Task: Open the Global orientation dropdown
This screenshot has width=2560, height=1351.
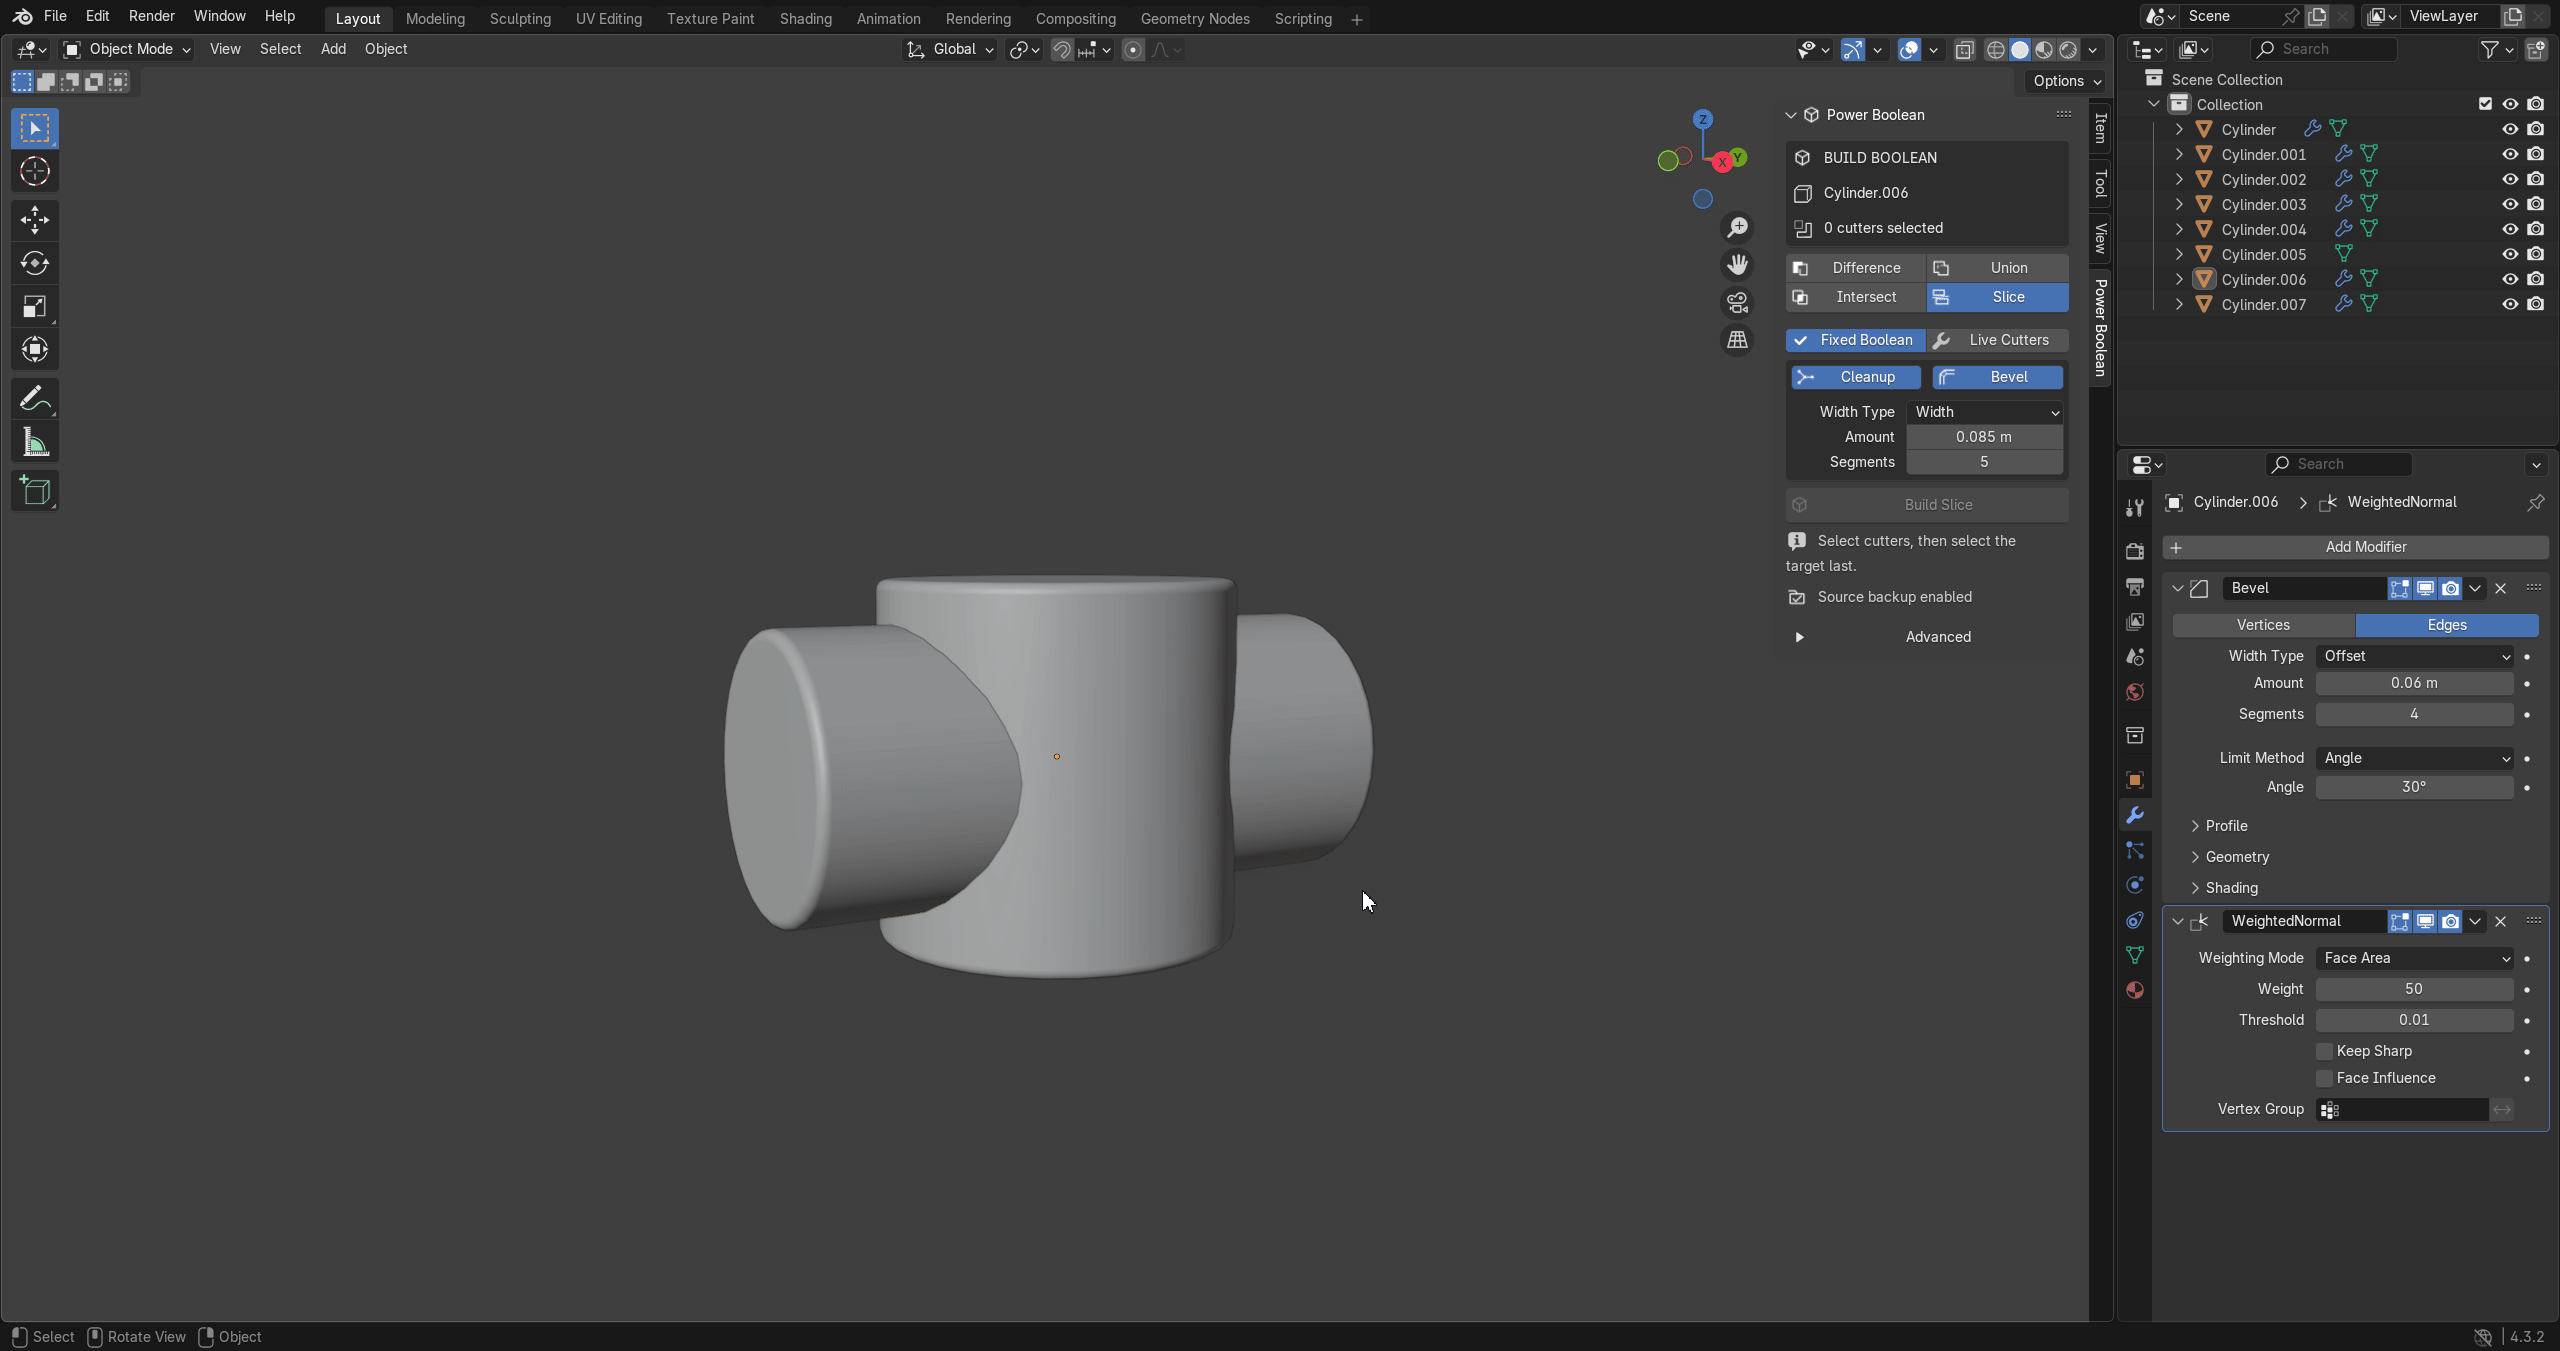Action: pyautogui.click(x=951, y=49)
